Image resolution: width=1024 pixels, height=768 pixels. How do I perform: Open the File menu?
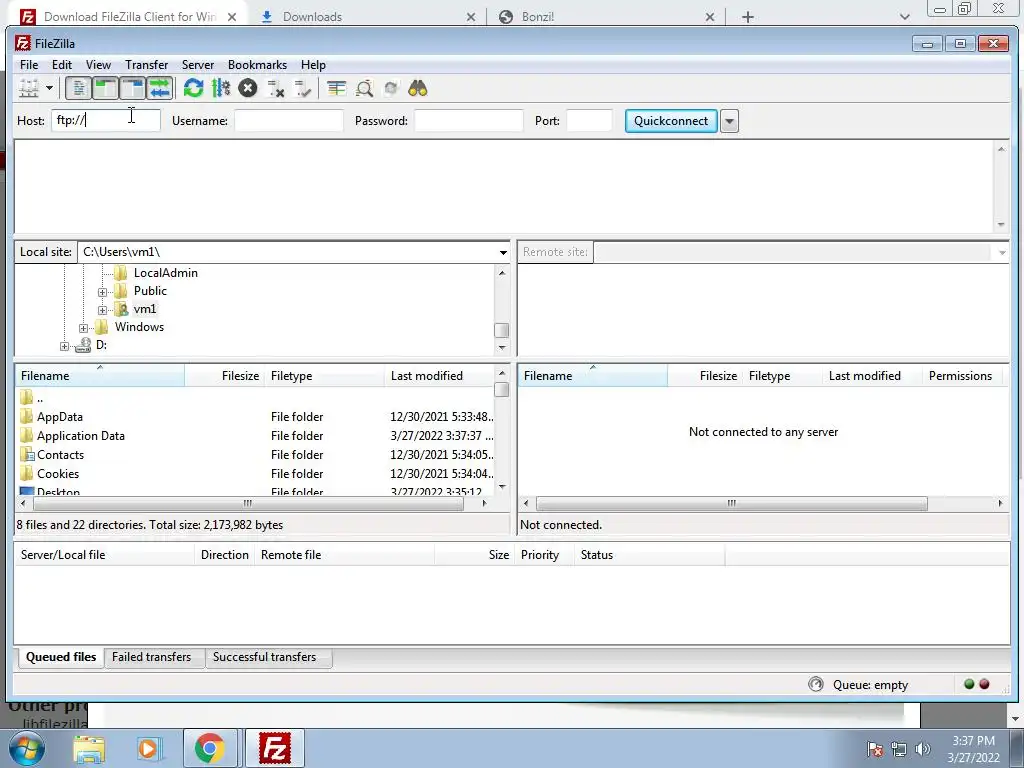(x=29, y=65)
